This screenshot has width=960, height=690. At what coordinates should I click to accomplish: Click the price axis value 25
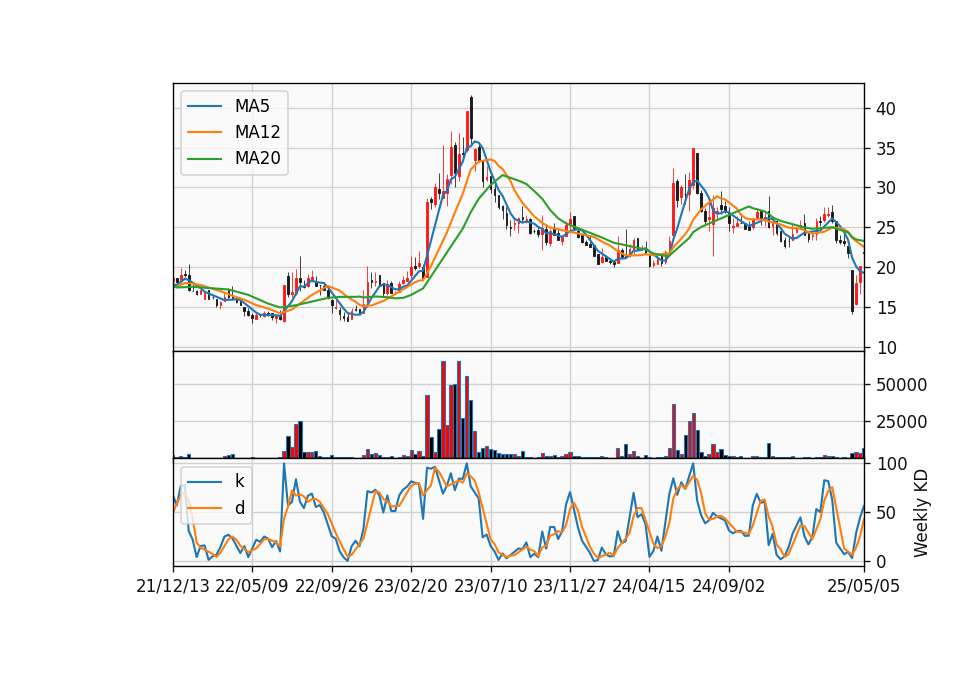pos(886,228)
